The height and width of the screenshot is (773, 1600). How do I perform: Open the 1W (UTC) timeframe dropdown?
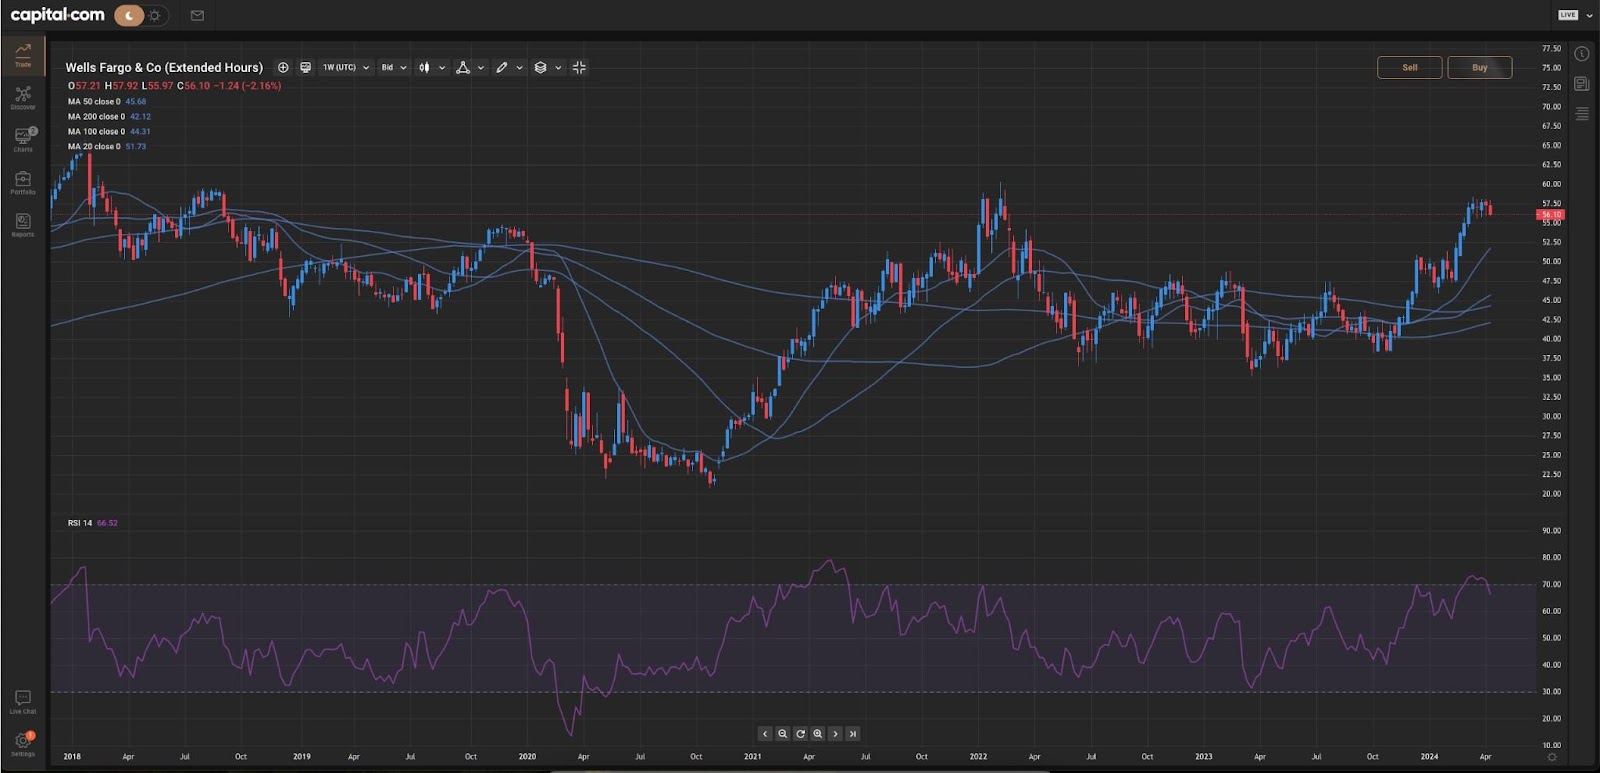[346, 67]
